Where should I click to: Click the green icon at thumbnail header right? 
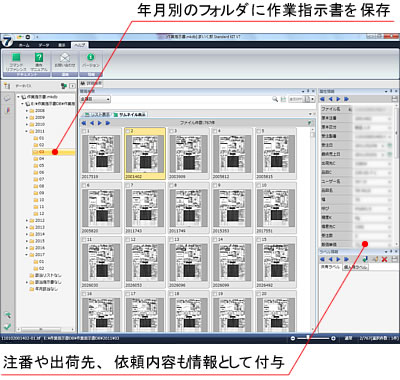(x=310, y=123)
